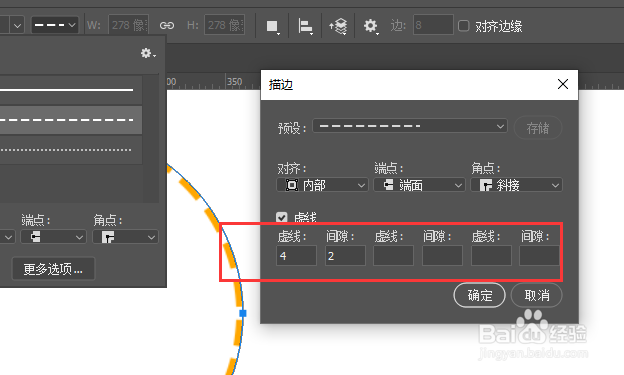Click the W width field in options bar
Viewport: 624px width, 375px height.
[129, 25]
